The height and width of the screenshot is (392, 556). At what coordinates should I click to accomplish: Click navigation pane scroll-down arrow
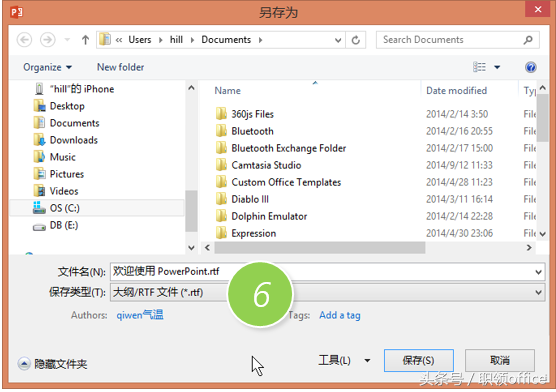click(x=191, y=248)
